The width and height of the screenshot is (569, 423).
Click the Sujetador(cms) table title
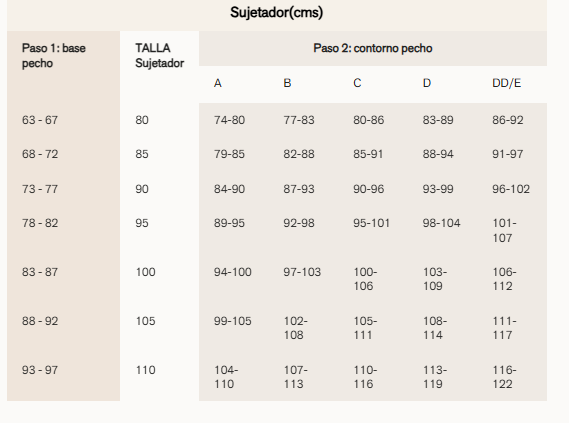(277, 13)
